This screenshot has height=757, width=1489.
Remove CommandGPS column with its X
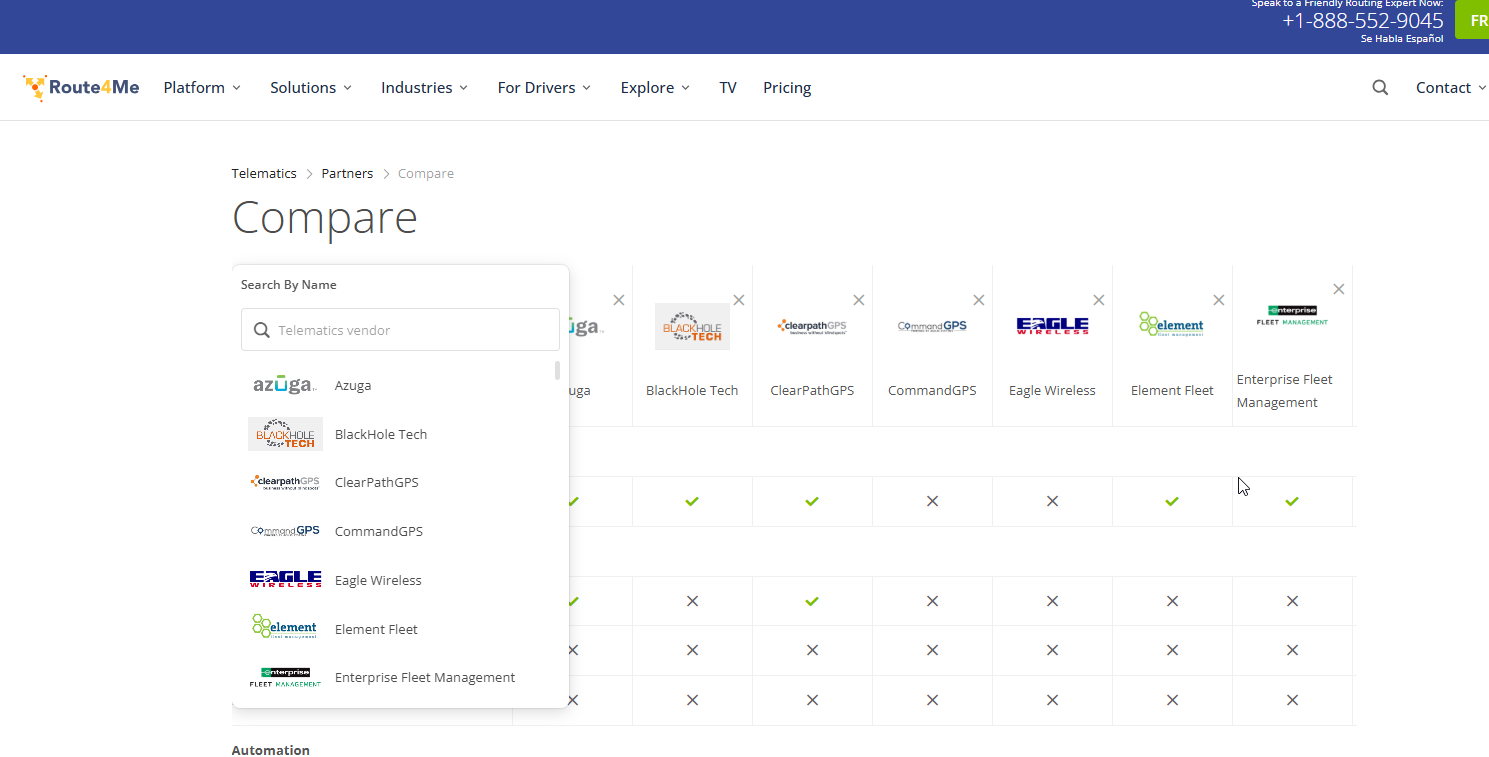coord(979,300)
